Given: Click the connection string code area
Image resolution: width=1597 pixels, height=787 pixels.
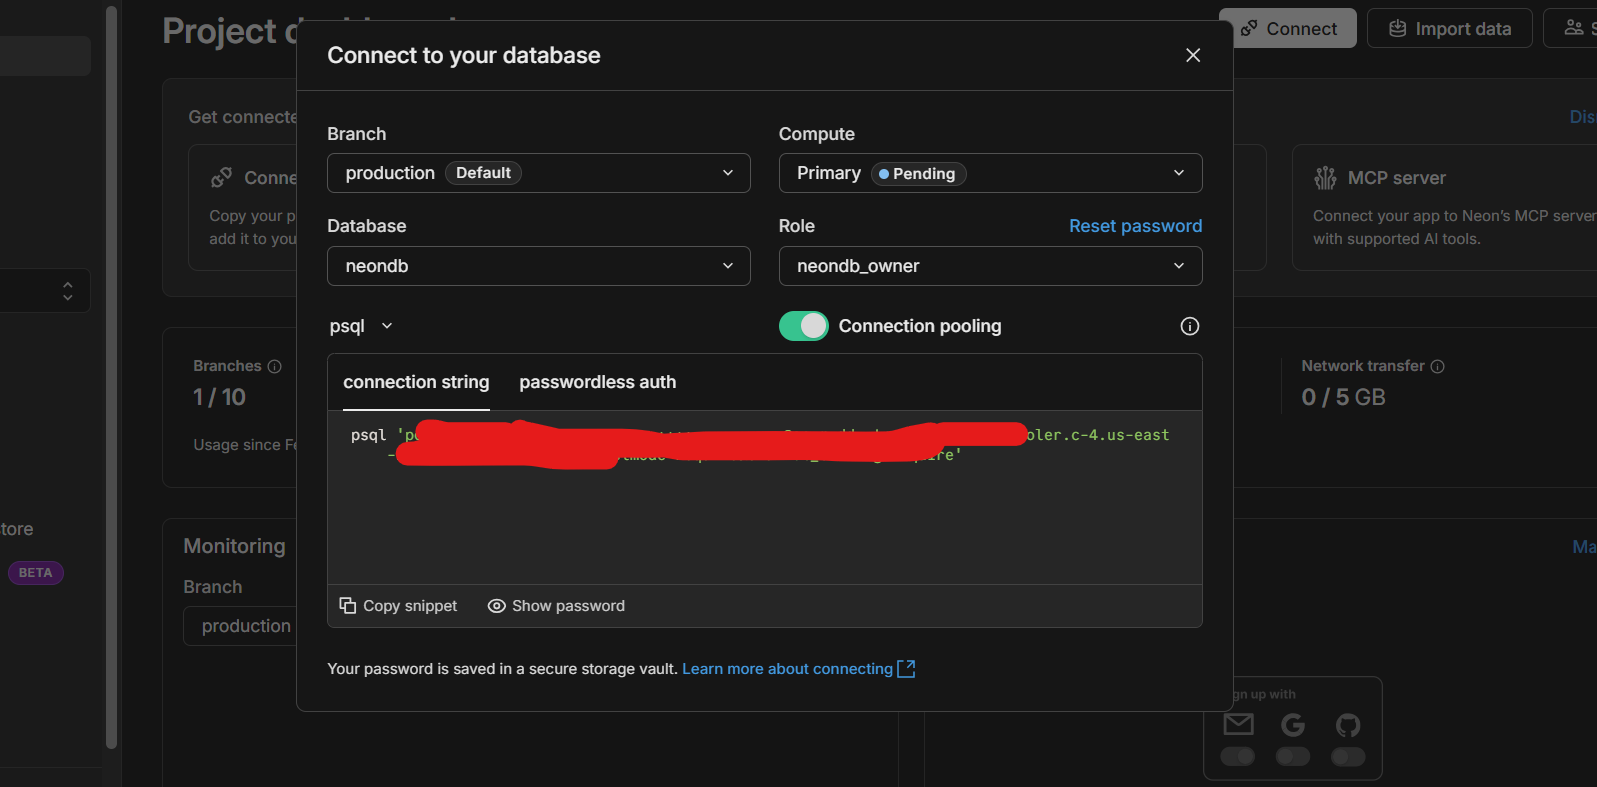Looking at the screenshot, I should pyautogui.click(x=764, y=497).
